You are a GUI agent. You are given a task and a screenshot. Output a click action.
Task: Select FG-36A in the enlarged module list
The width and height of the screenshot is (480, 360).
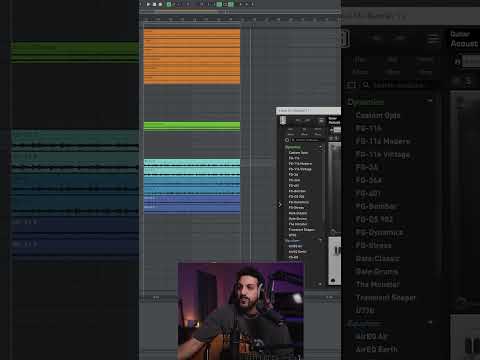[368, 180]
